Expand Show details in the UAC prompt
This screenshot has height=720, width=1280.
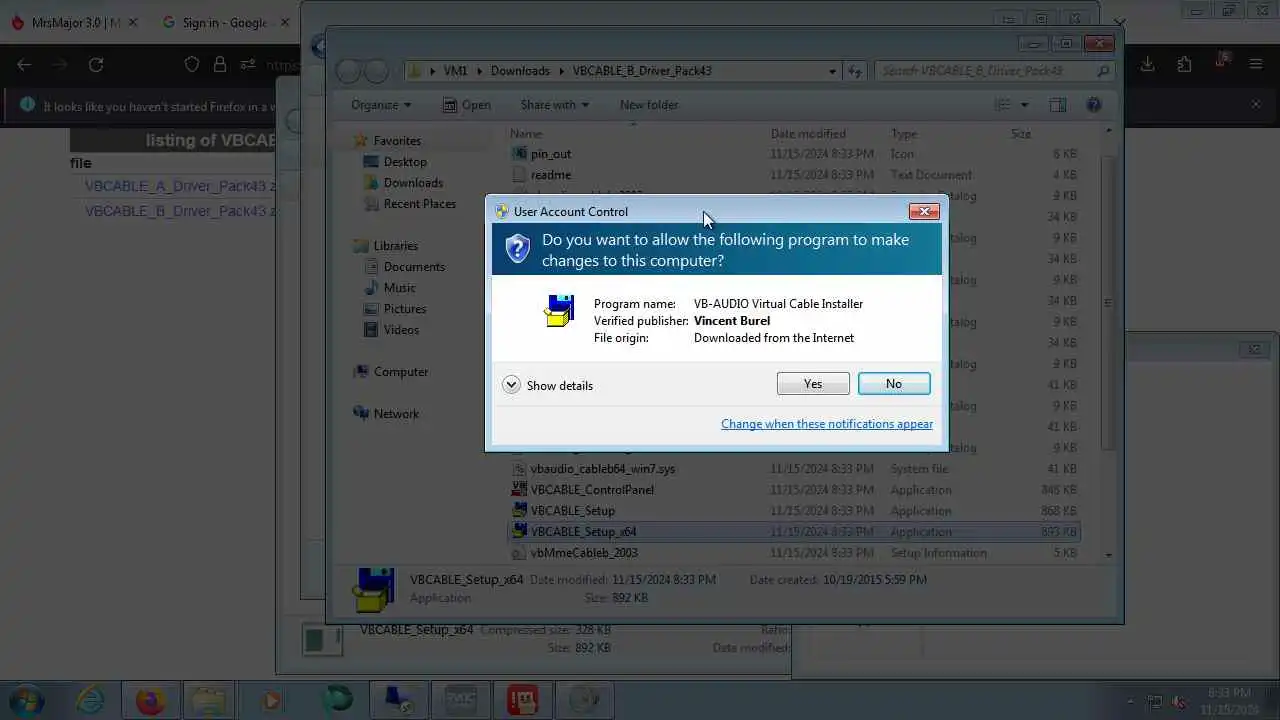[x=548, y=385]
